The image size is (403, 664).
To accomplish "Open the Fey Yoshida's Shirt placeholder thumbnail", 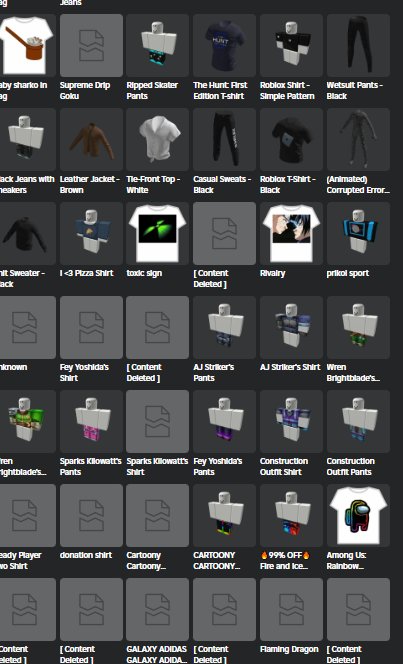I will coord(91,327).
